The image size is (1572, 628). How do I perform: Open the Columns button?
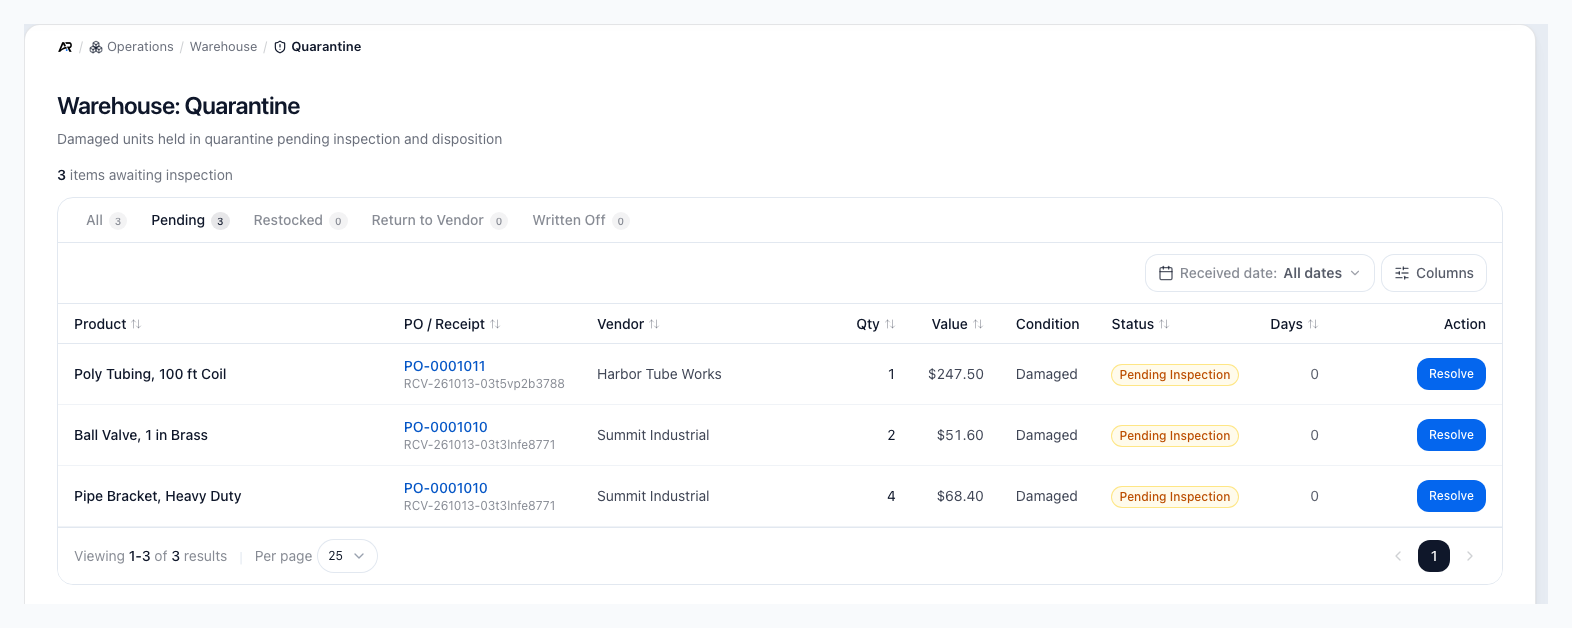1434,273
